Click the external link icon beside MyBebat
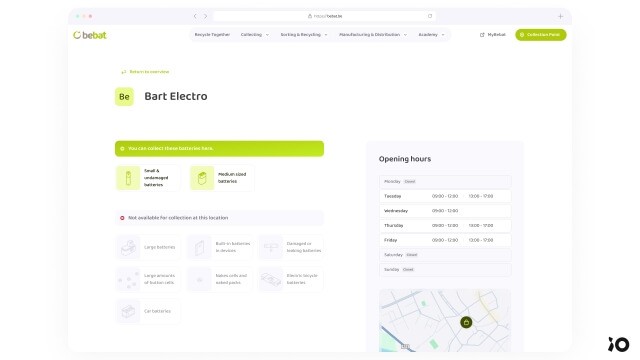This screenshot has height=360, width=640. pyautogui.click(x=482, y=35)
